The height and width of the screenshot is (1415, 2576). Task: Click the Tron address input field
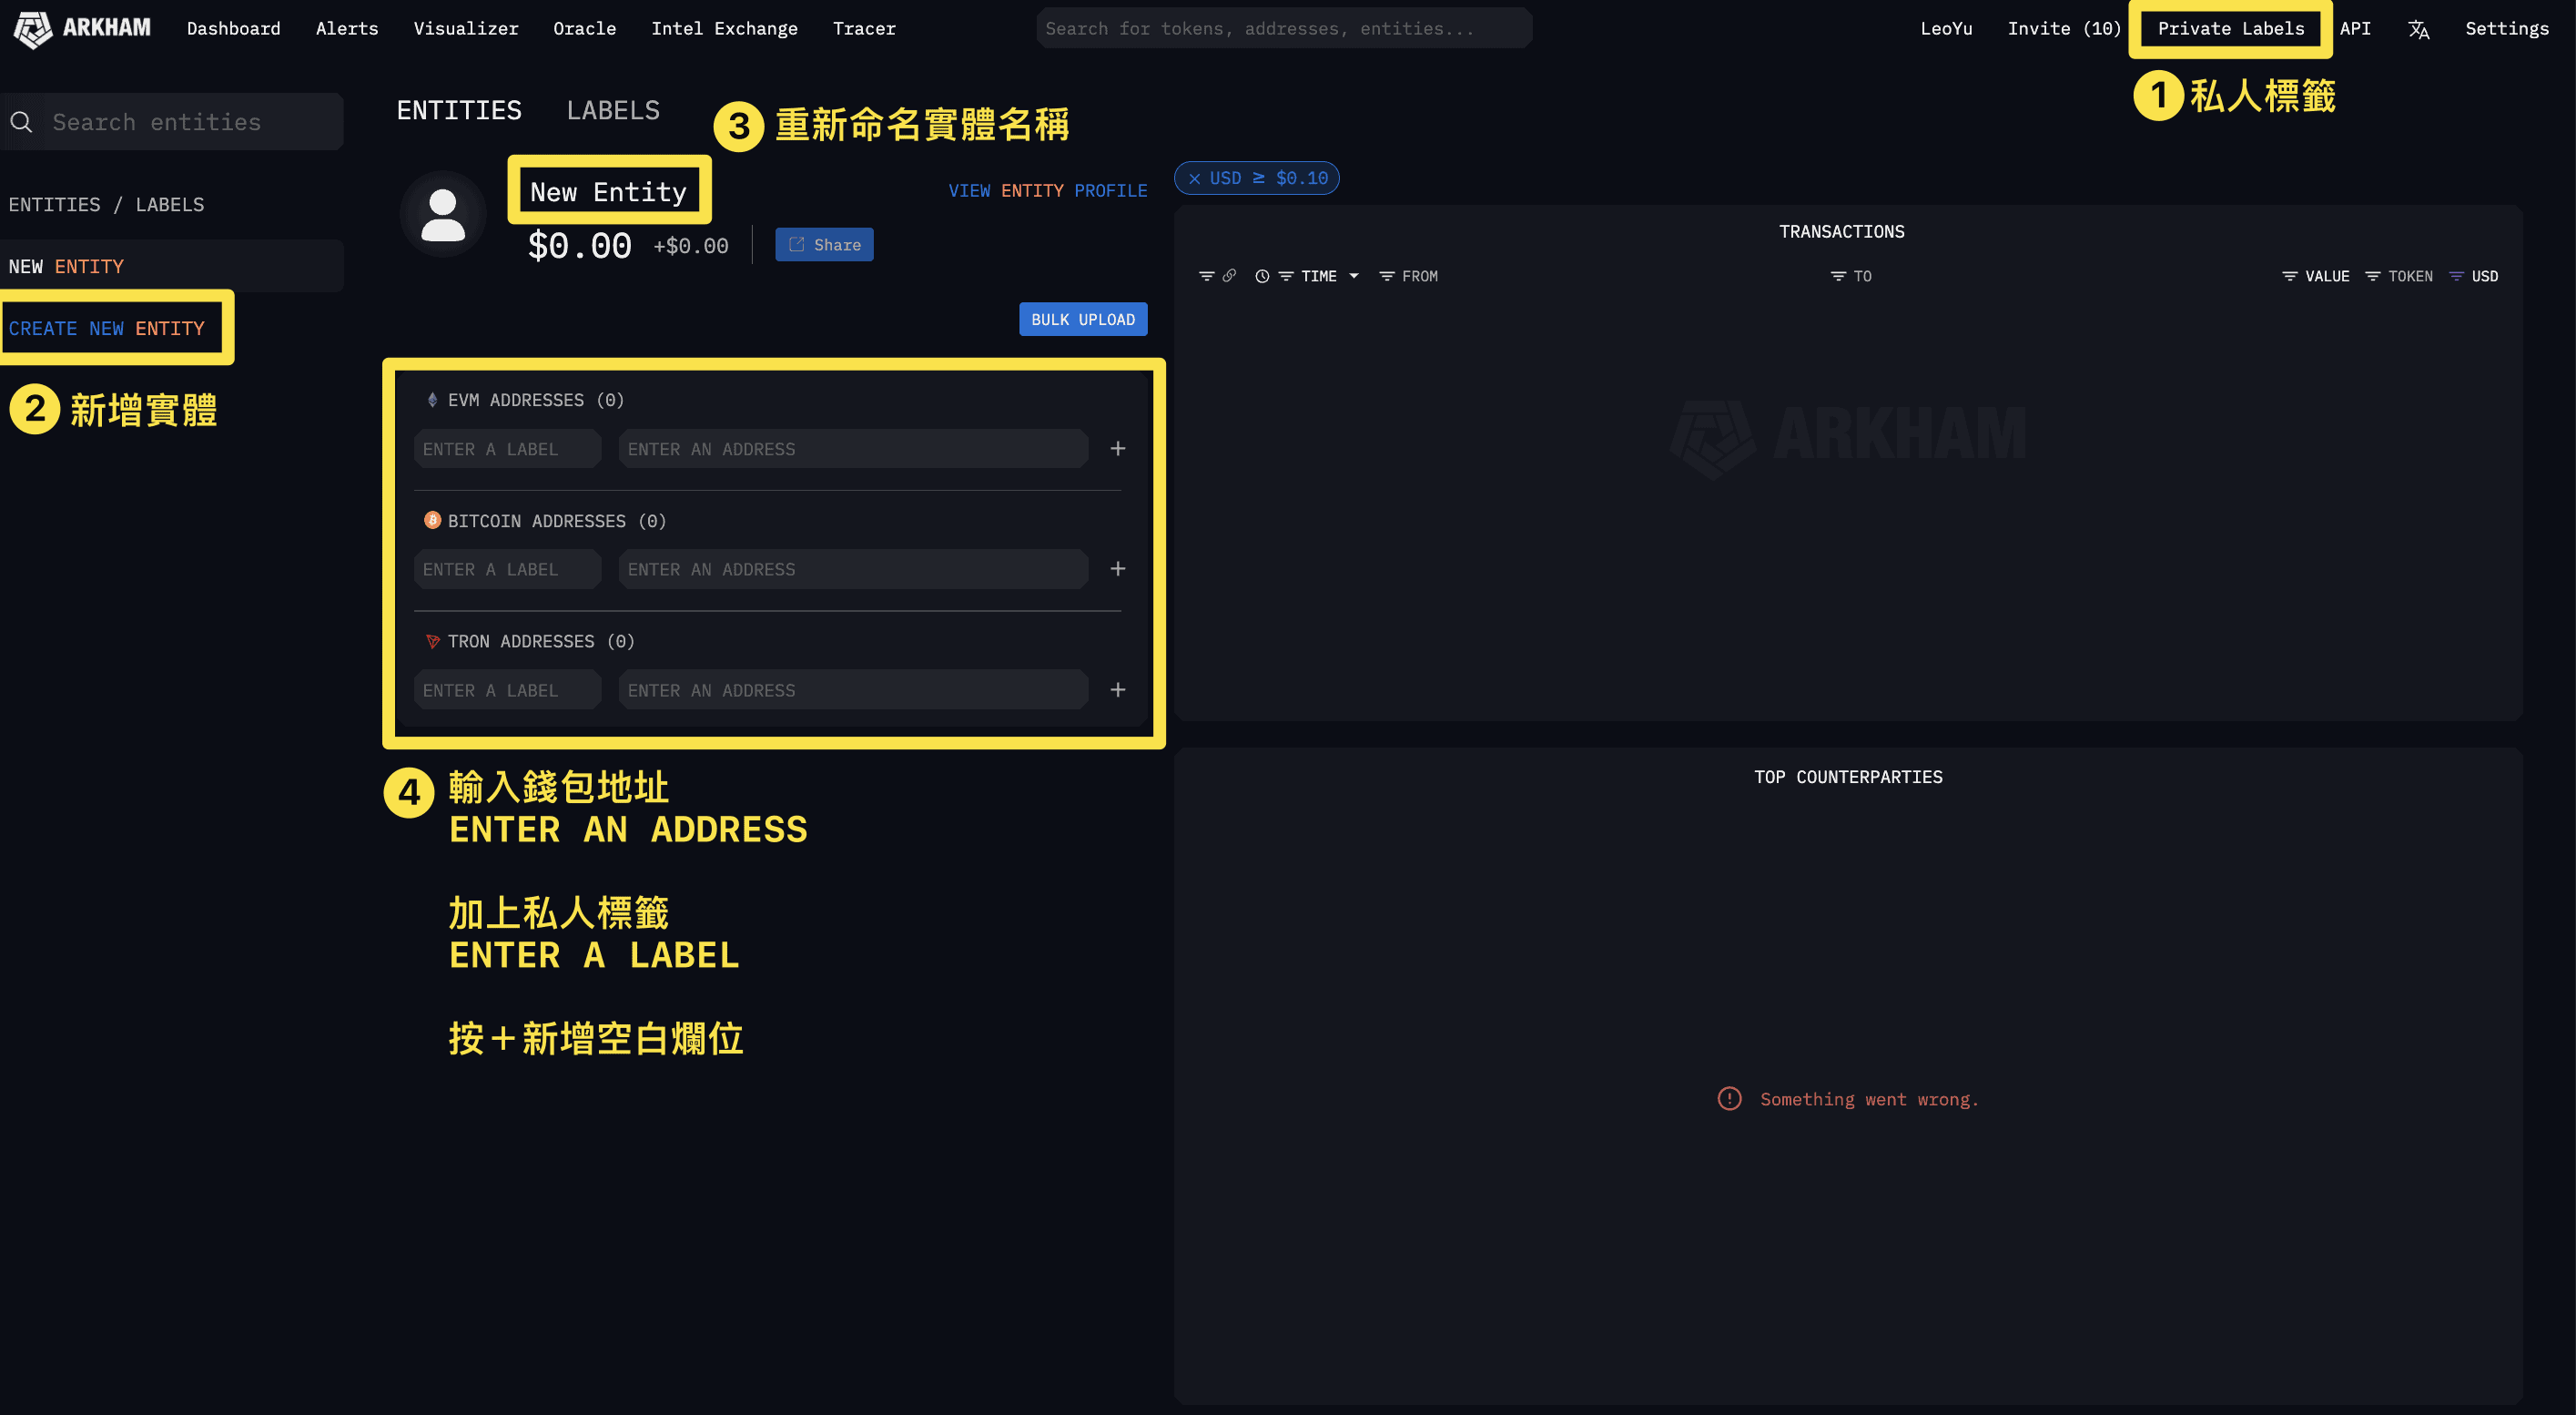coord(853,690)
